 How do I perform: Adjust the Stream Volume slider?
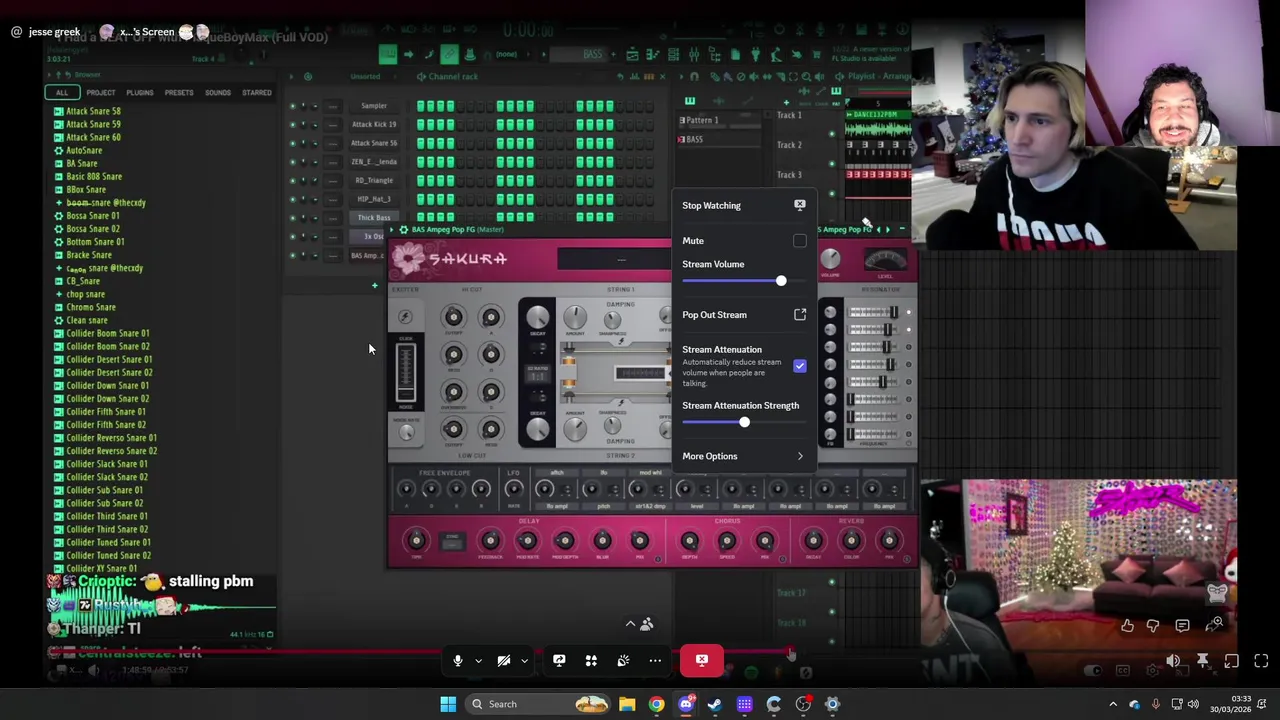pyautogui.click(x=744, y=281)
